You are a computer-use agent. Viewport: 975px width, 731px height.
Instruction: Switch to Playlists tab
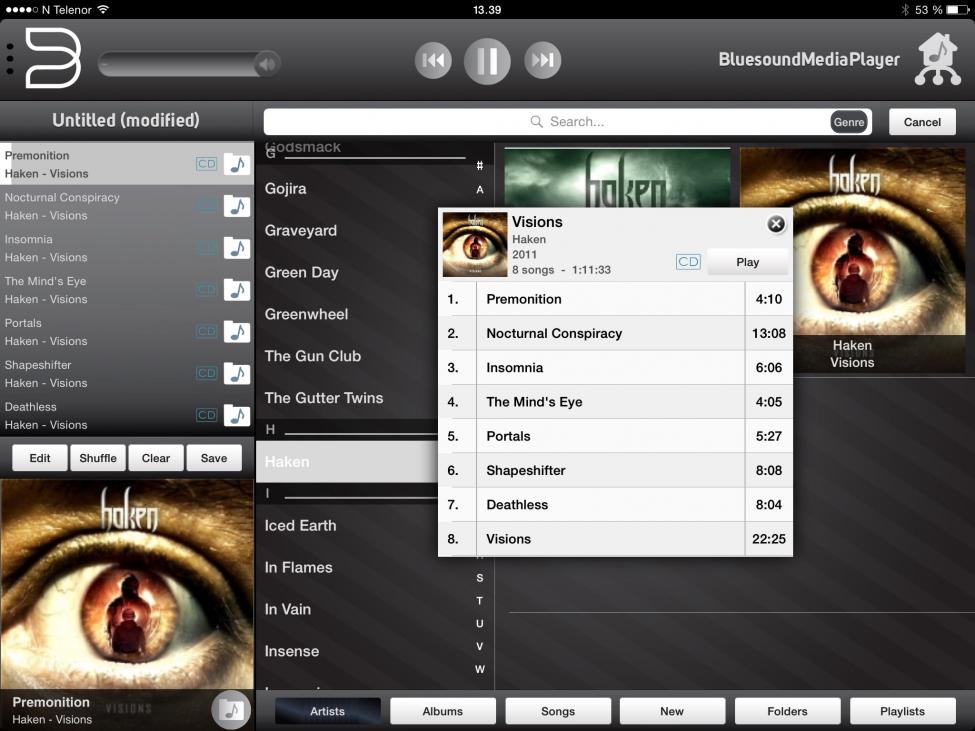click(902, 711)
